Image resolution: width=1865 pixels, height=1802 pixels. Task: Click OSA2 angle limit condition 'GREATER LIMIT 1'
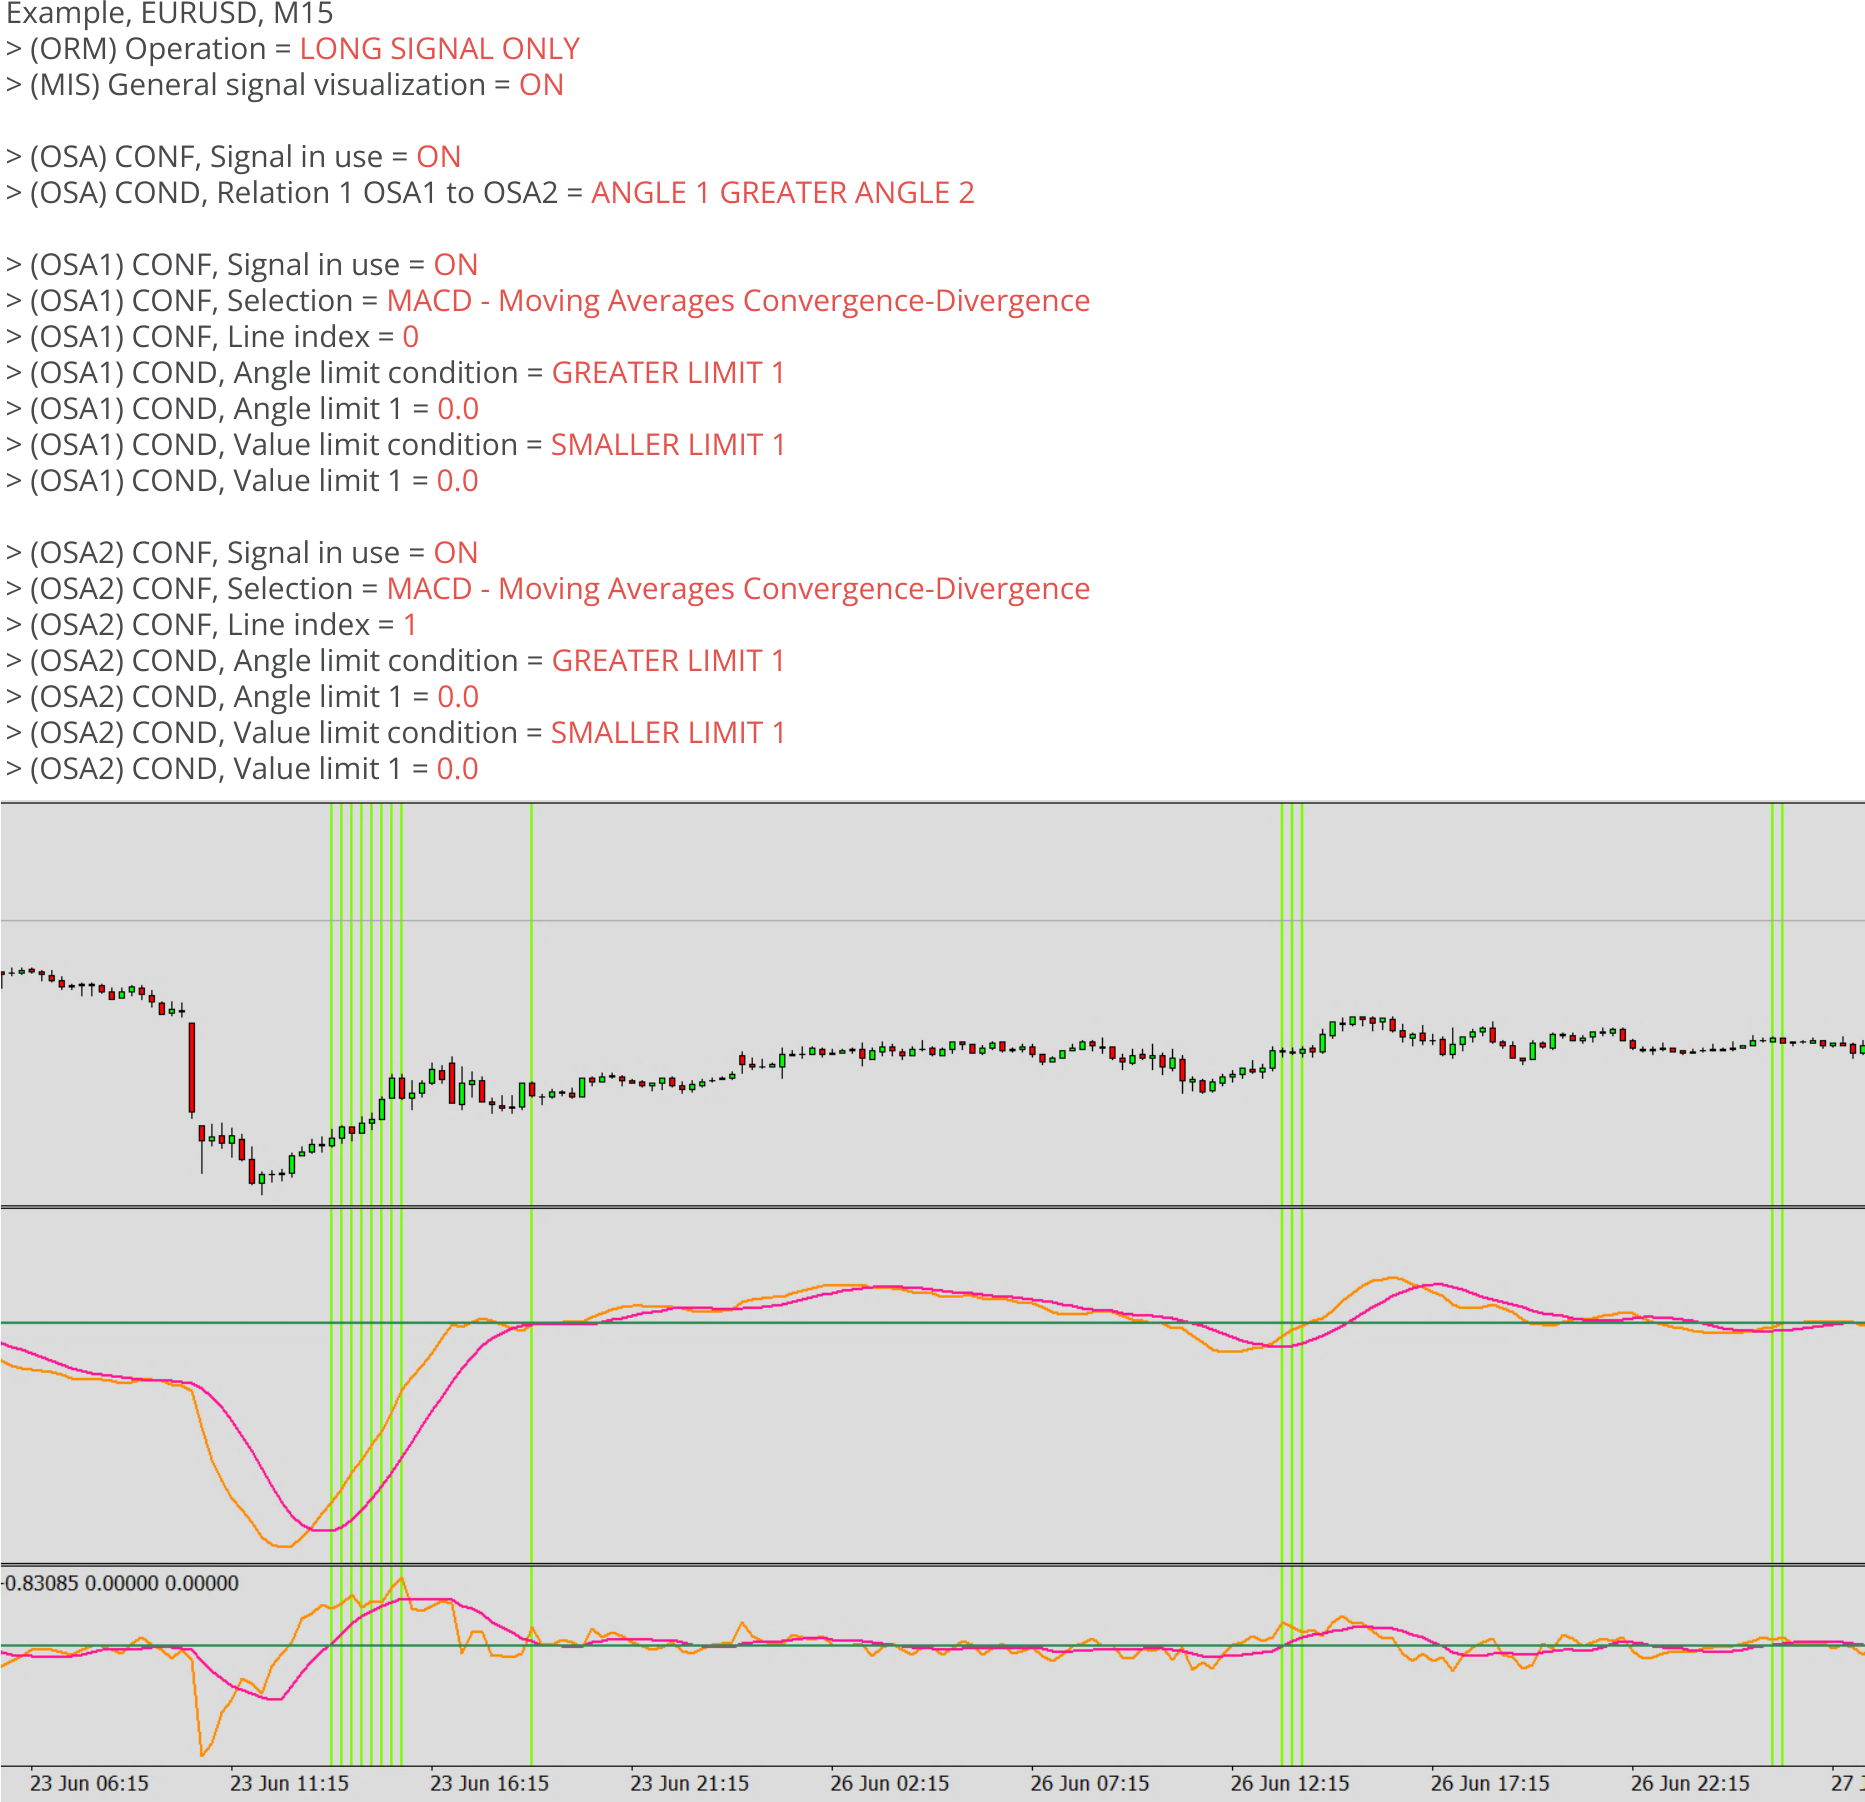pos(668,661)
